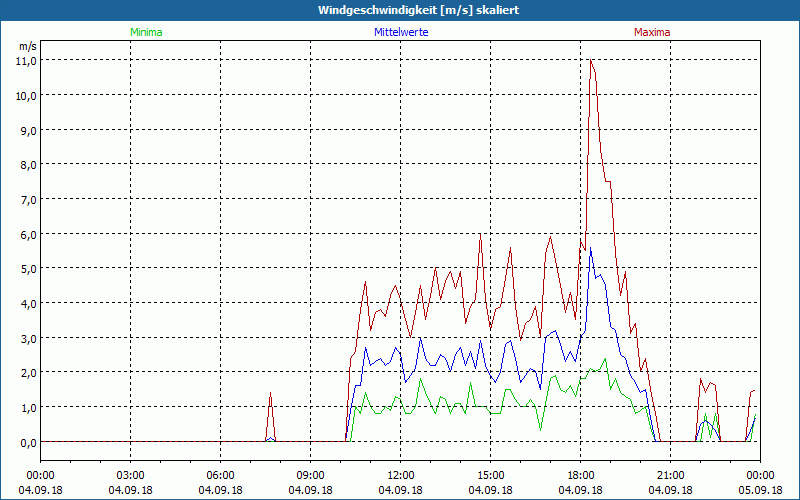Click the 4,0 y-axis value
Image resolution: width=800 pixels, height=500 pixels.
29,304
